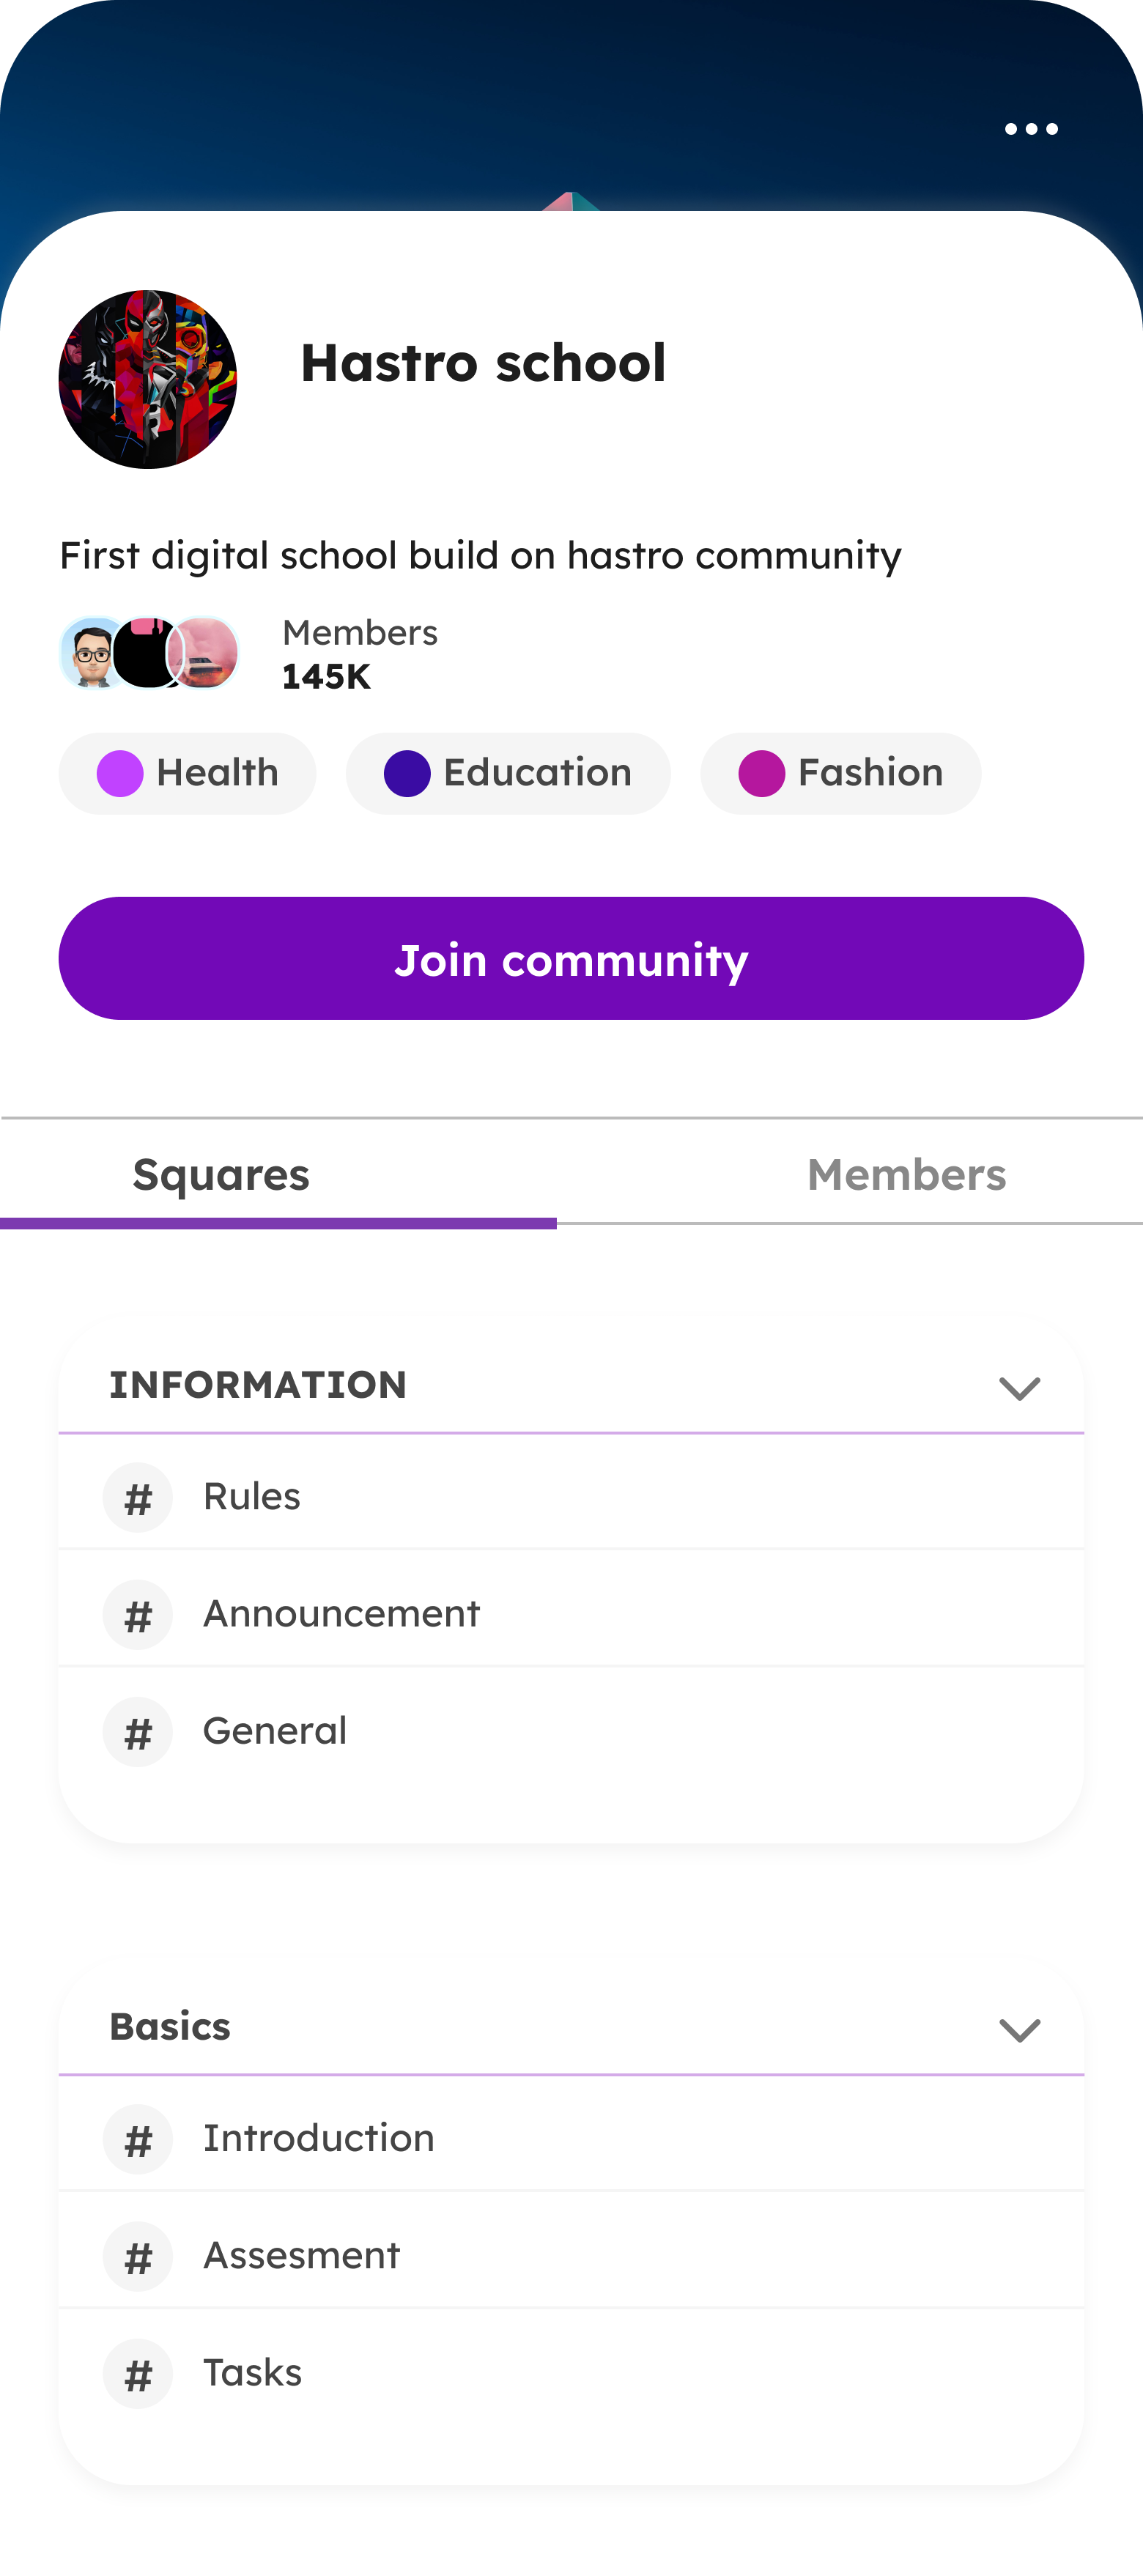
Task: Tap the hash icon beside General
Action: point(138,1732)
